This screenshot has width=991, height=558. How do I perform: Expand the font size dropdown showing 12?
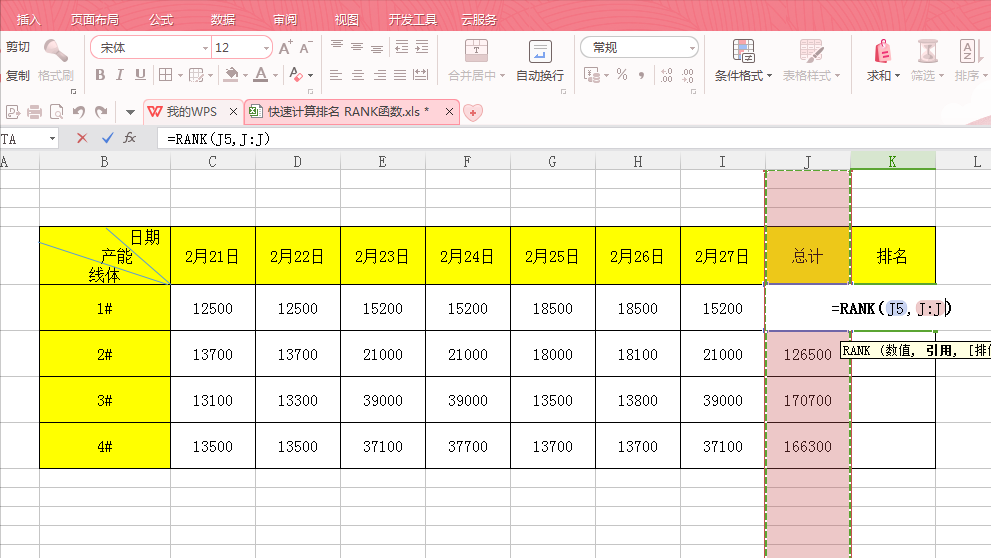click(x=266, y=48)
